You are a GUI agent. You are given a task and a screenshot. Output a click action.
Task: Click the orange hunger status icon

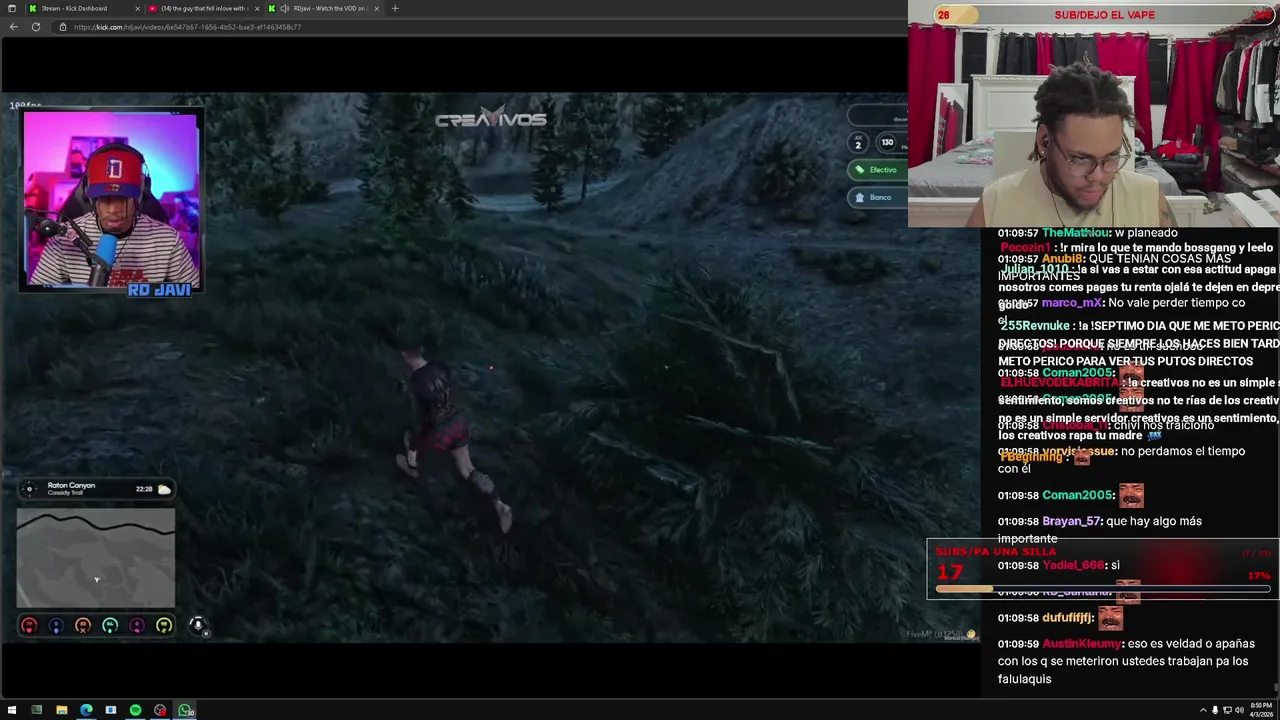click(83, 626)
